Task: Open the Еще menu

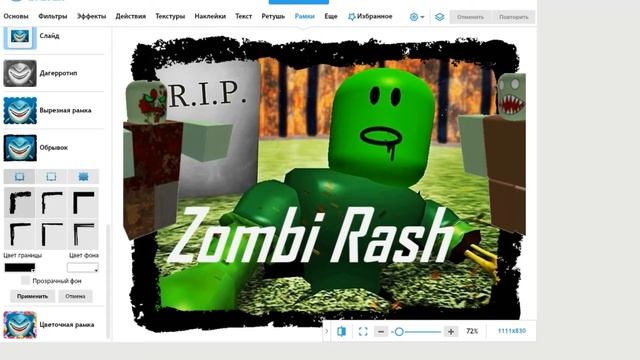Action: point(331,16)
